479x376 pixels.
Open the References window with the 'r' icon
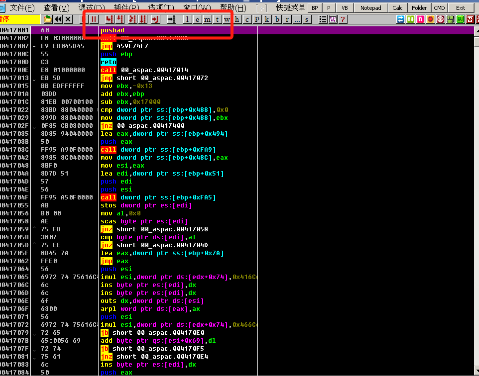287,19
